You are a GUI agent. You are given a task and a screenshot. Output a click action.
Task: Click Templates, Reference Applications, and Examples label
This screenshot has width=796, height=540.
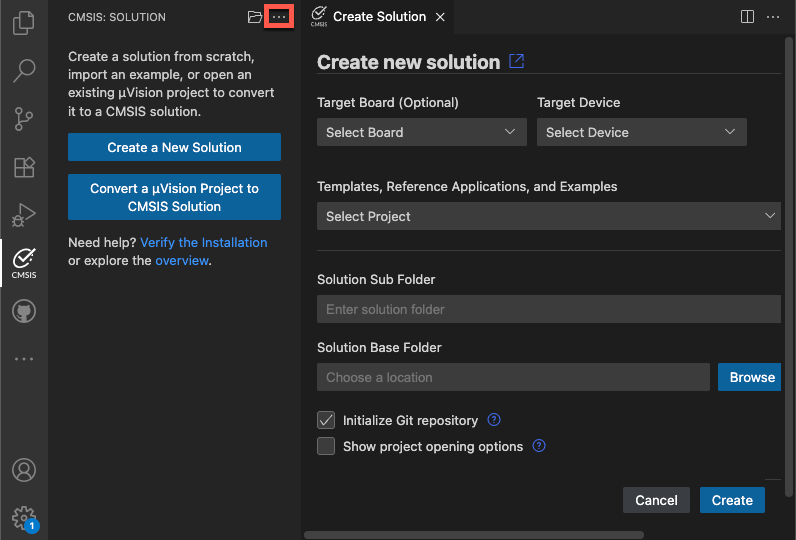(x=467, y=187)
